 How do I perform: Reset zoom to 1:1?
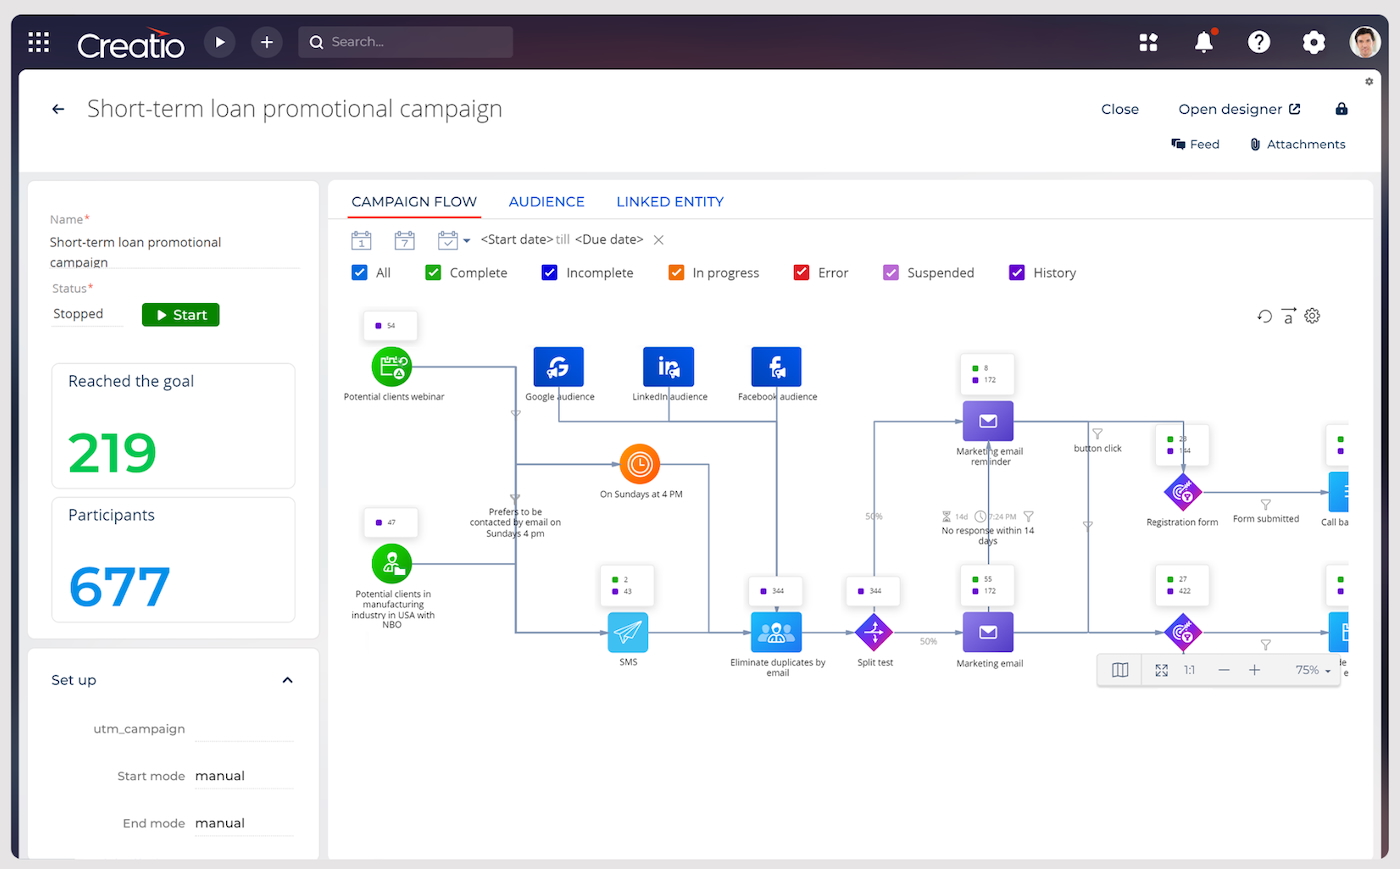coord(1189,670)
